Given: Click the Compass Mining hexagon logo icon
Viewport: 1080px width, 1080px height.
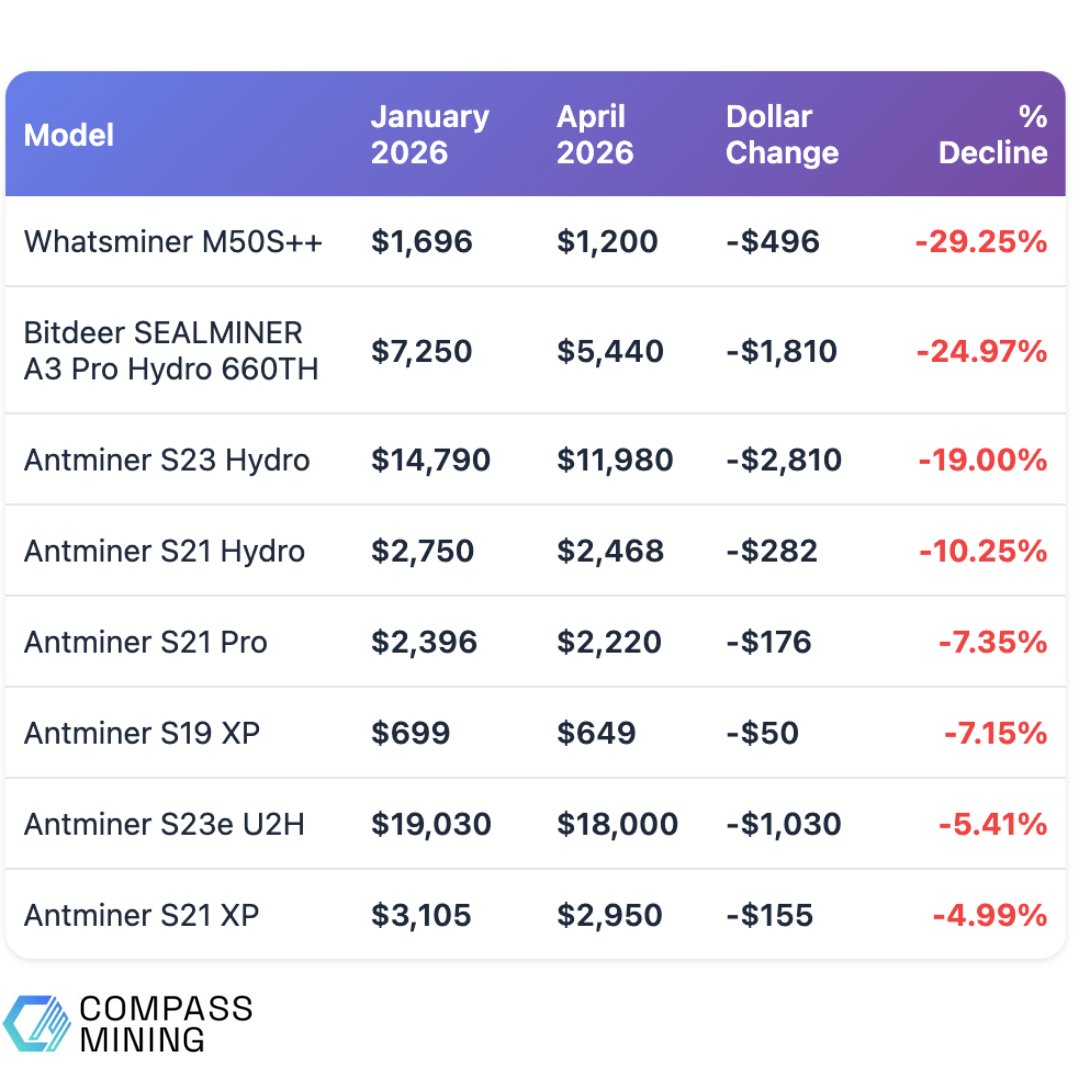Looking at the screenshot, I should [x=36, y=1023].
